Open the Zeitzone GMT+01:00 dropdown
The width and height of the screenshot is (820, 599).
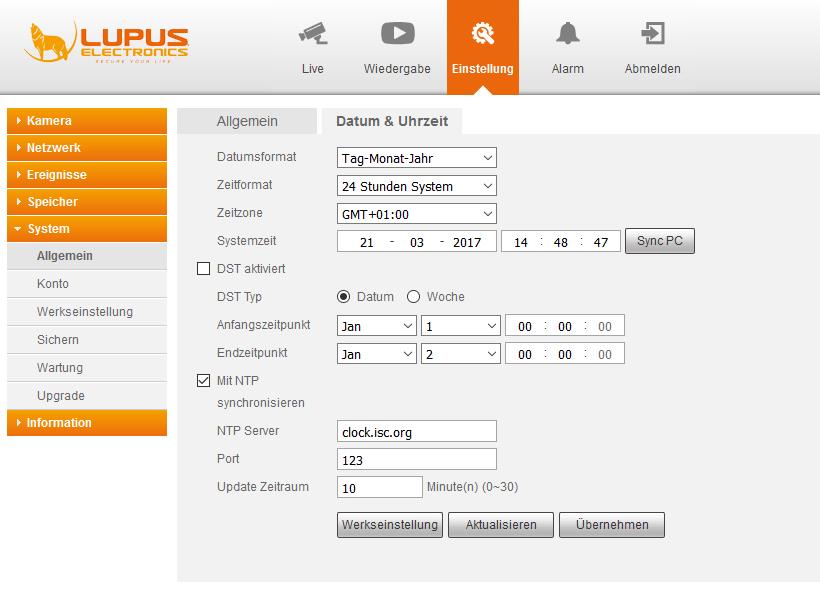pyautogui.click(x=416, y=214)
